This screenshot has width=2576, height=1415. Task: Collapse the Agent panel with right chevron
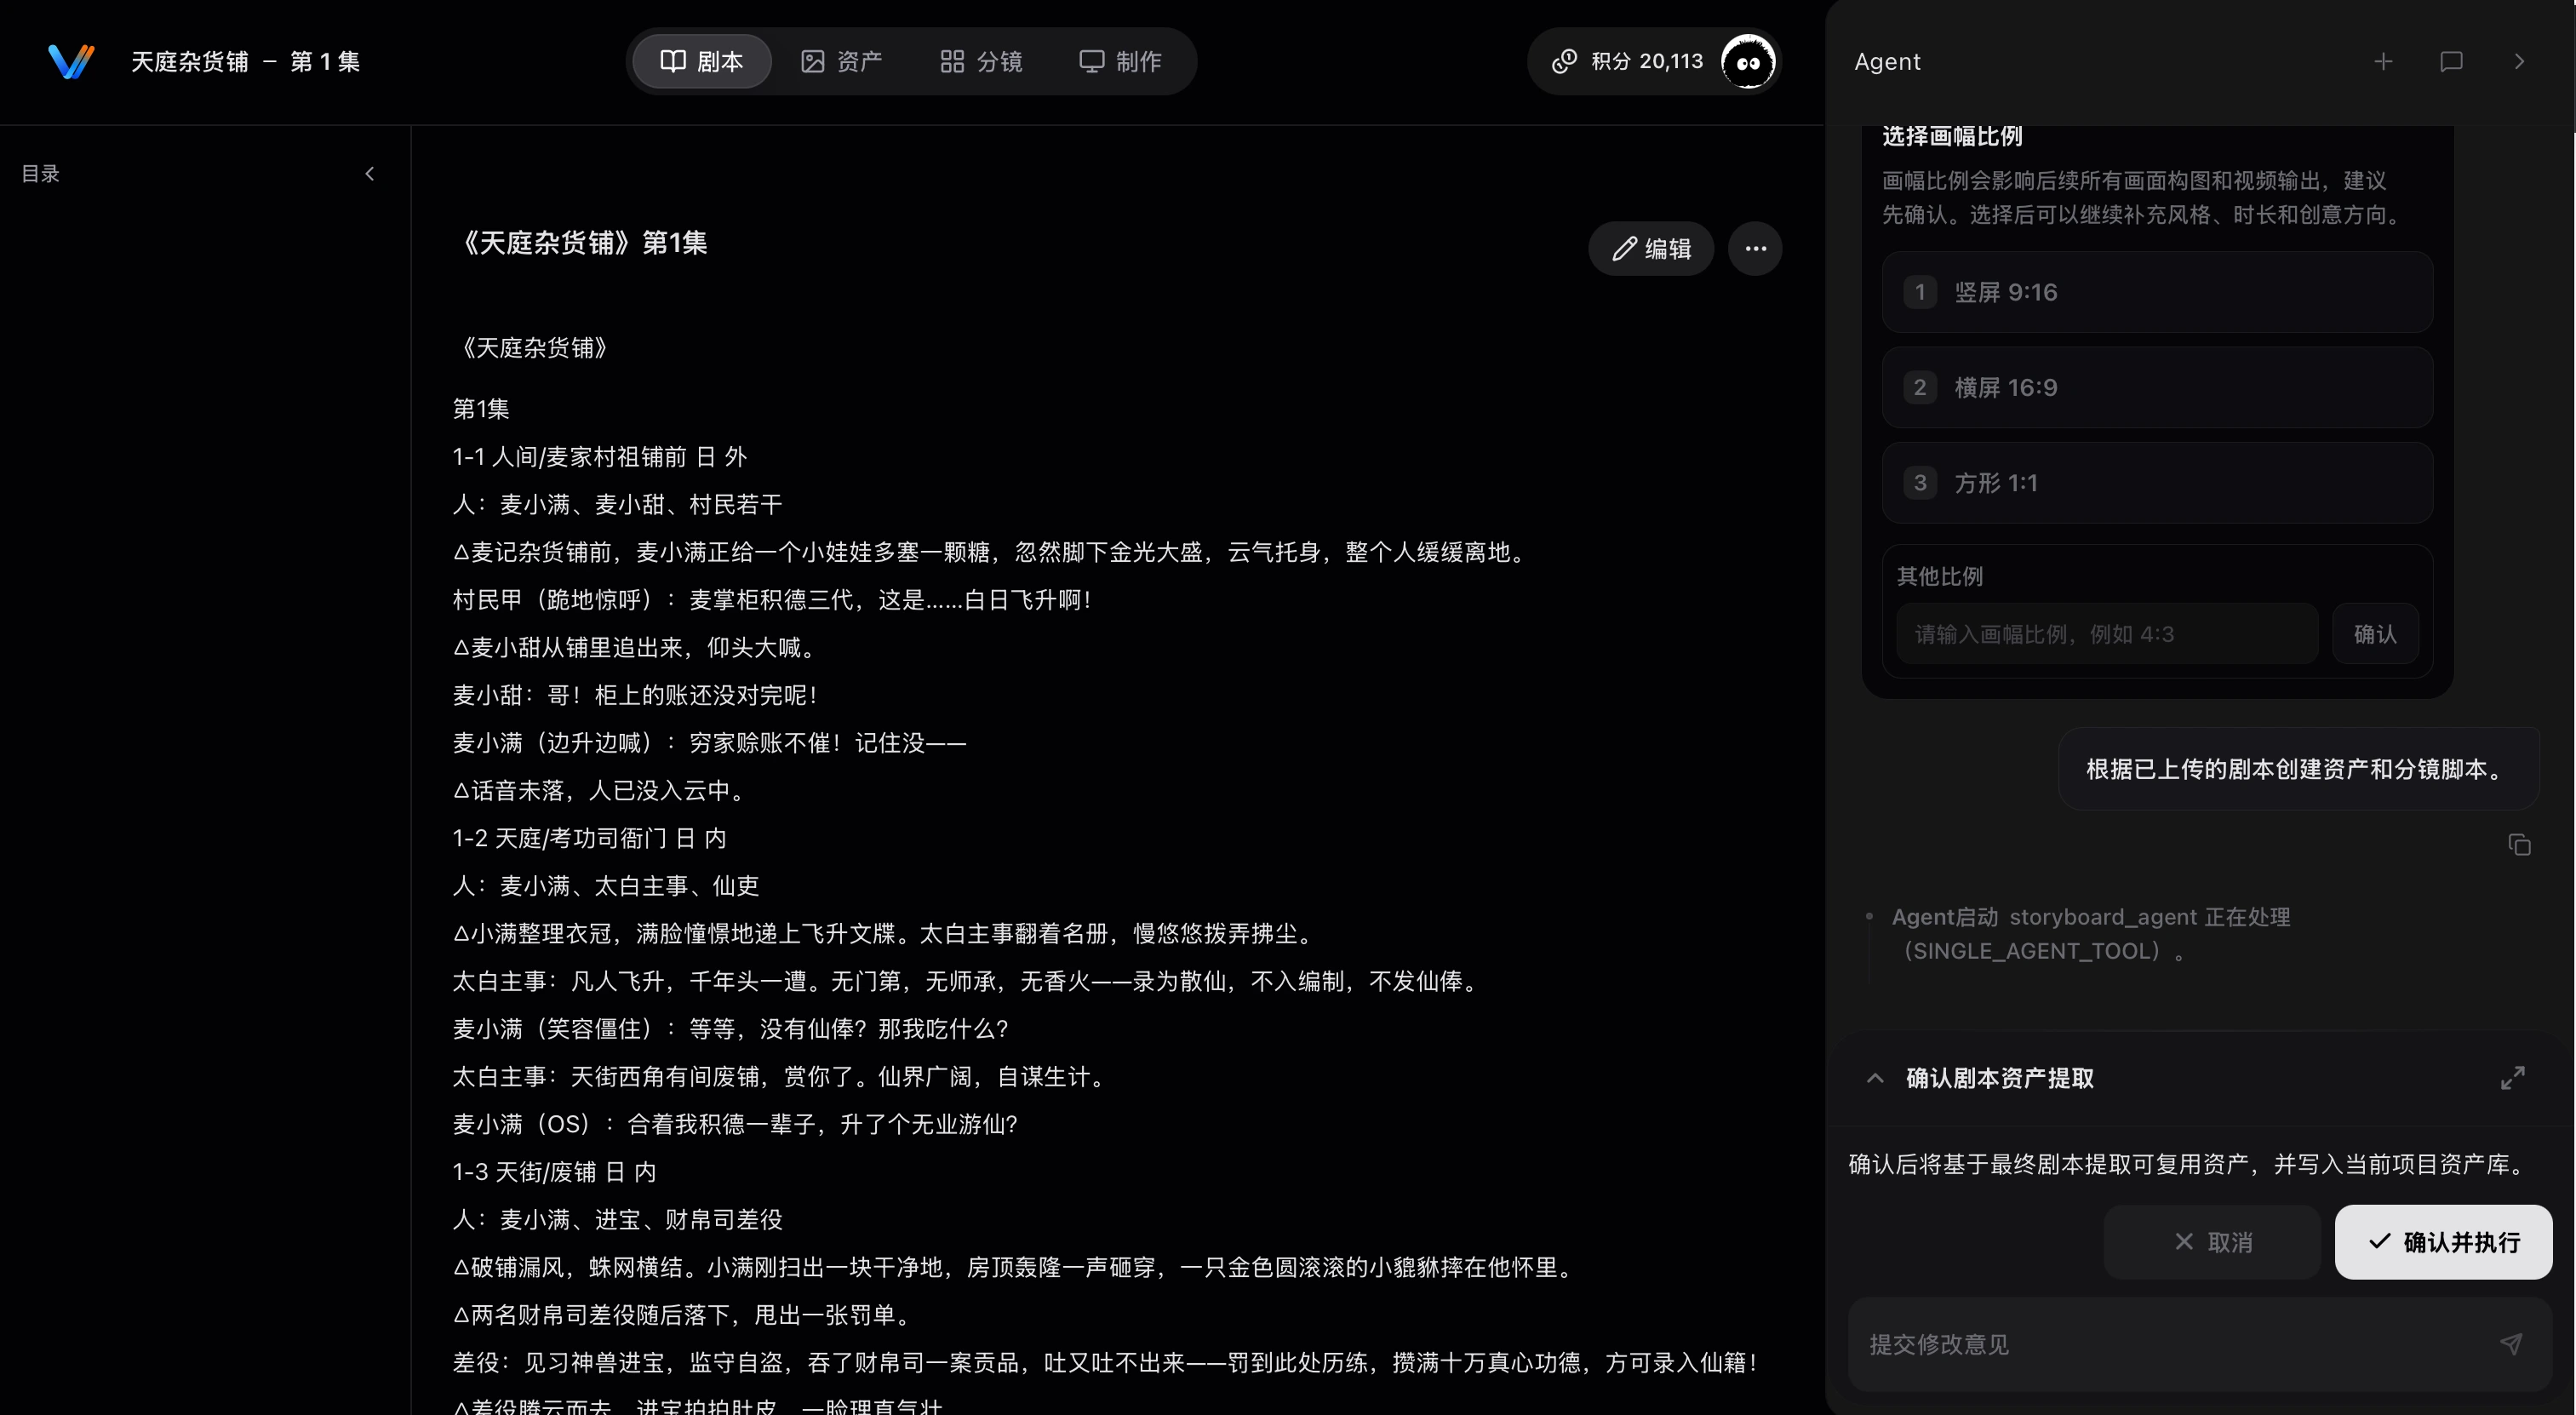(x=2519, y=62)
